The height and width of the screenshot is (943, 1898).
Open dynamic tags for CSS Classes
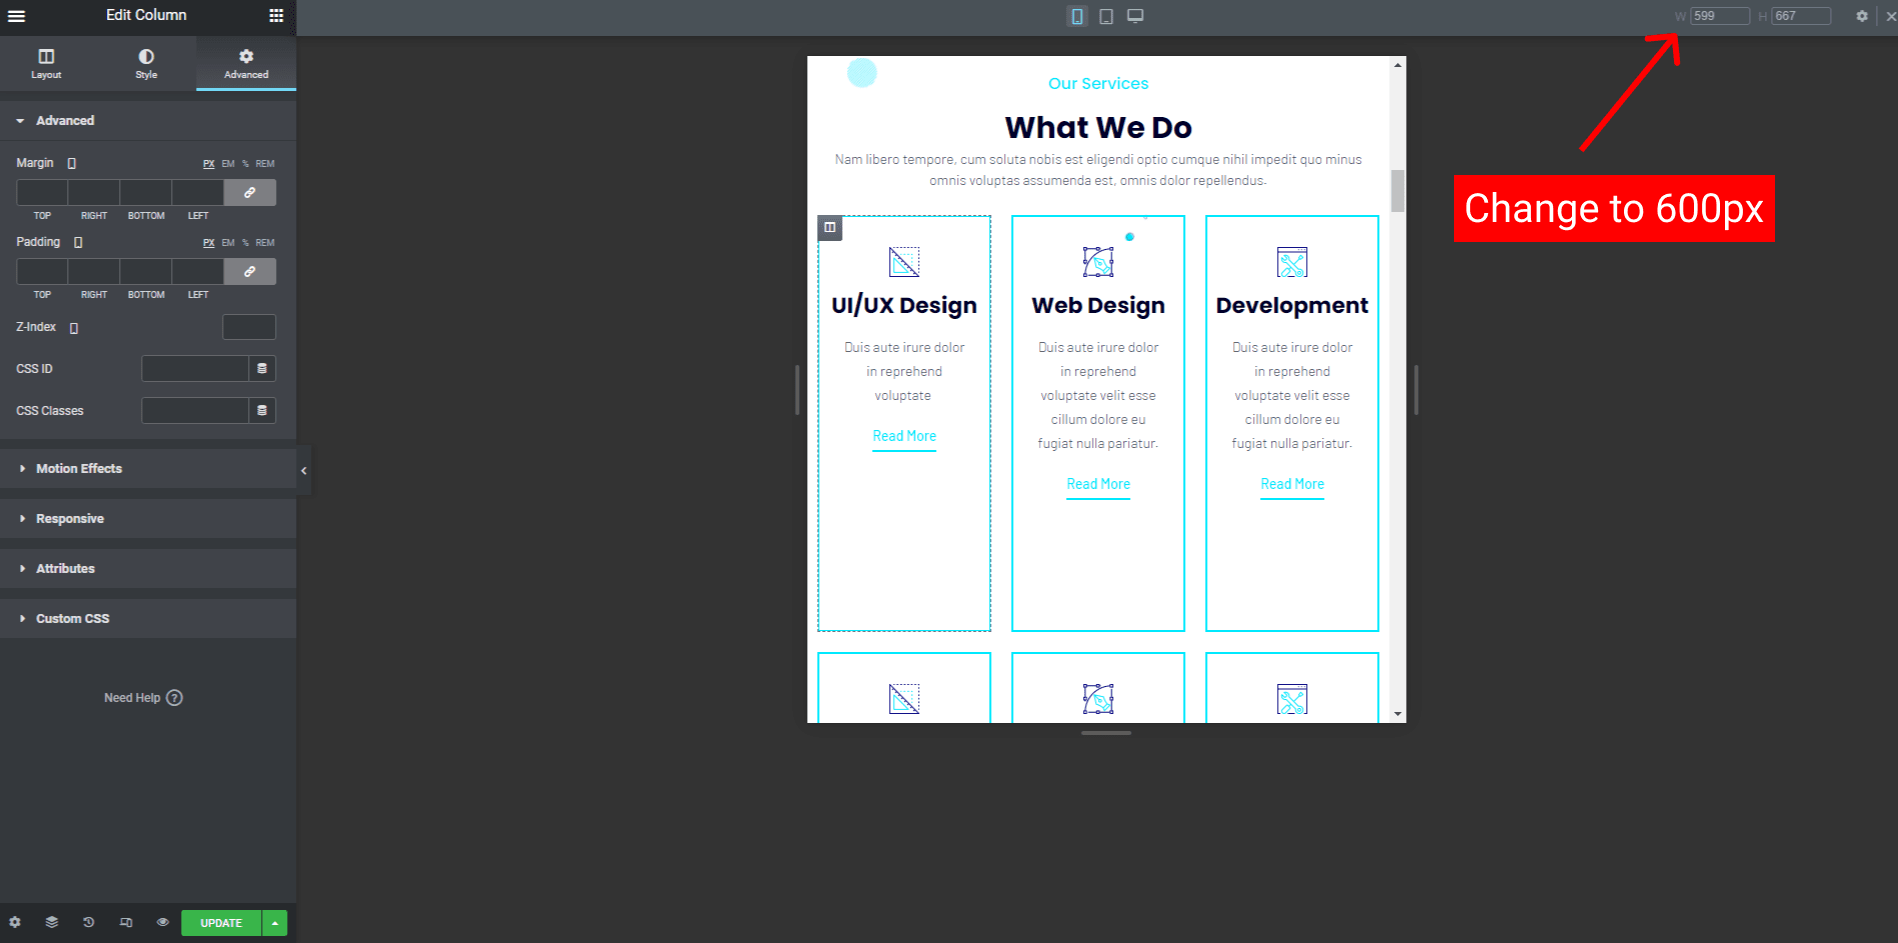click(262, 410)
